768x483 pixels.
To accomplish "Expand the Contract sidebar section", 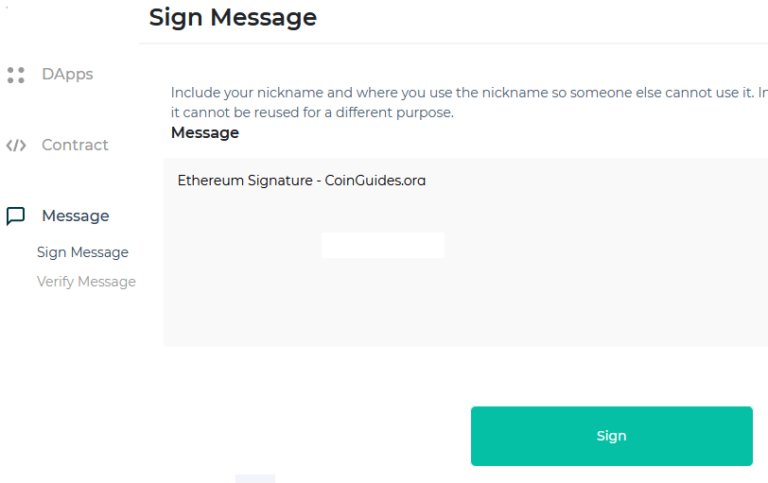I will pos(75,145).
